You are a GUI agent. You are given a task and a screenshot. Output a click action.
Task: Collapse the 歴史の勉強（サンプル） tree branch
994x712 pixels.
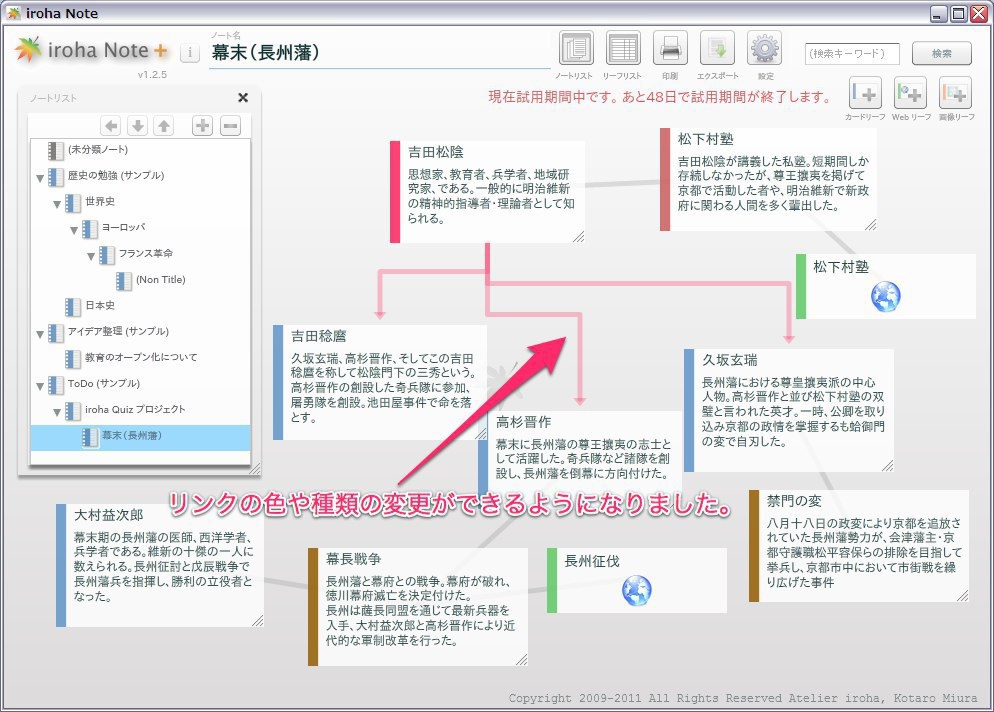click(40, 176)
